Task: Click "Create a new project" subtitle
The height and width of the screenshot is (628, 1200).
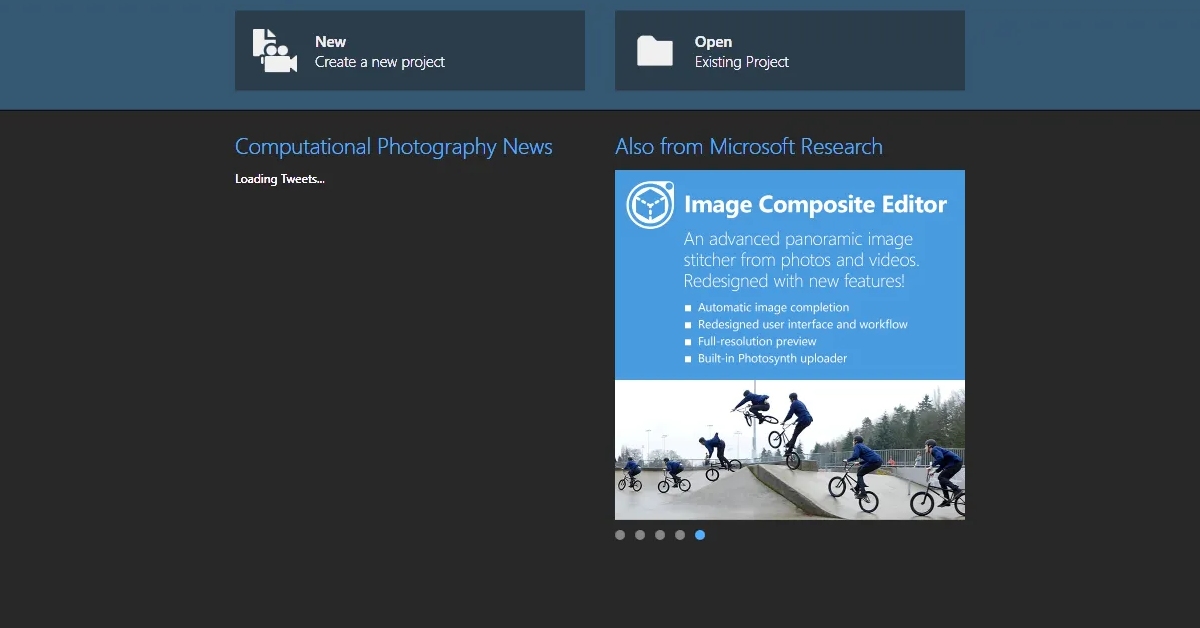Action: click(x=380, y=62)
